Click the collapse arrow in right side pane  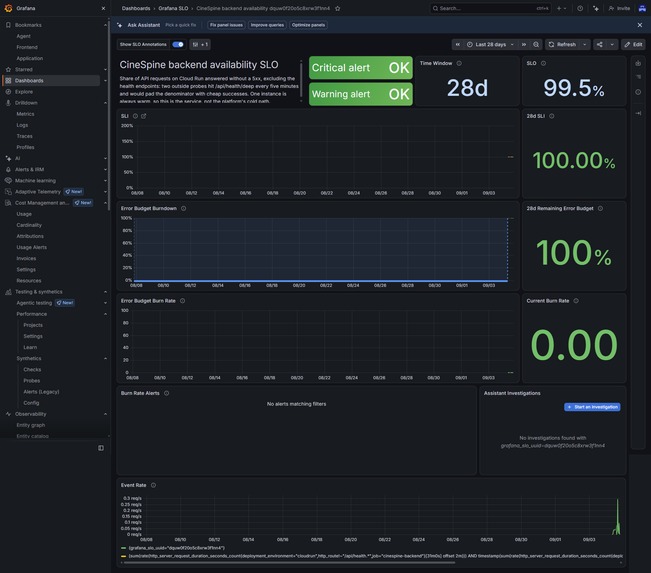point(638,113)
